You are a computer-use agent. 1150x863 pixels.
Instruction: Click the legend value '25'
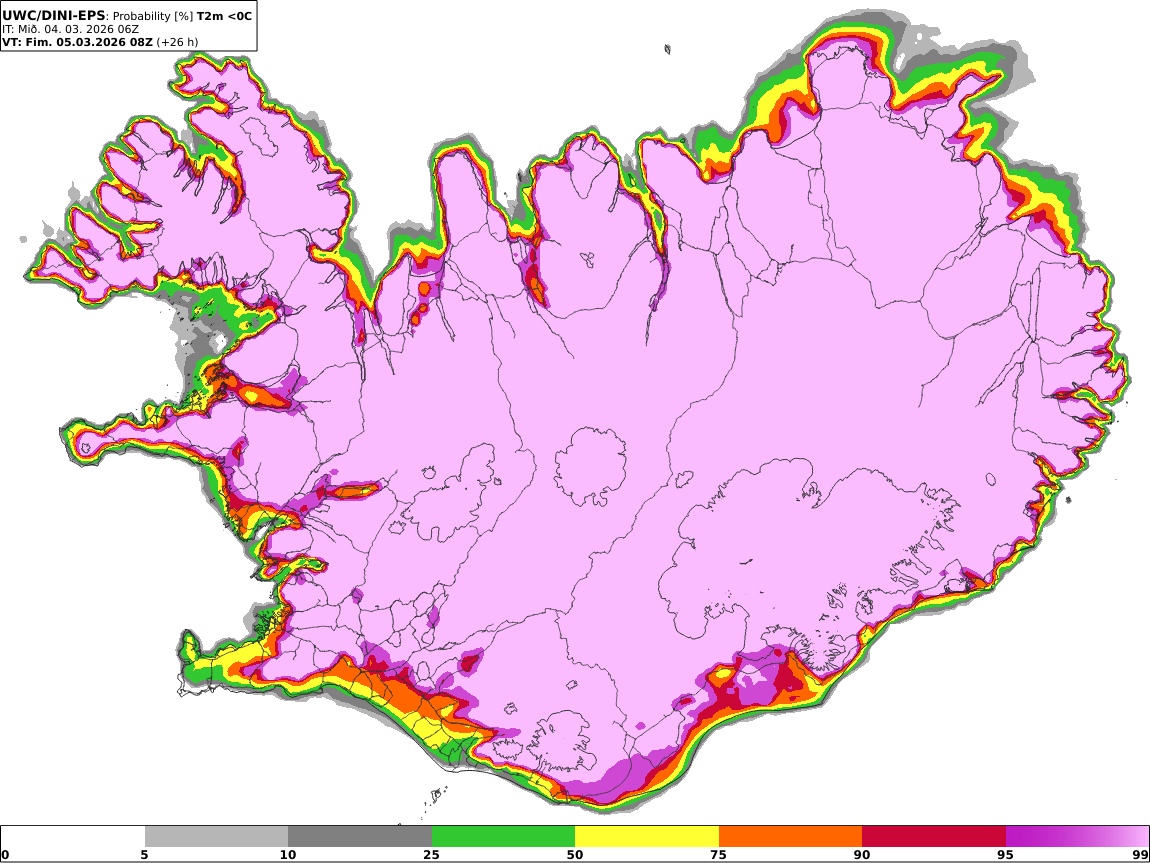coord(431,855)
